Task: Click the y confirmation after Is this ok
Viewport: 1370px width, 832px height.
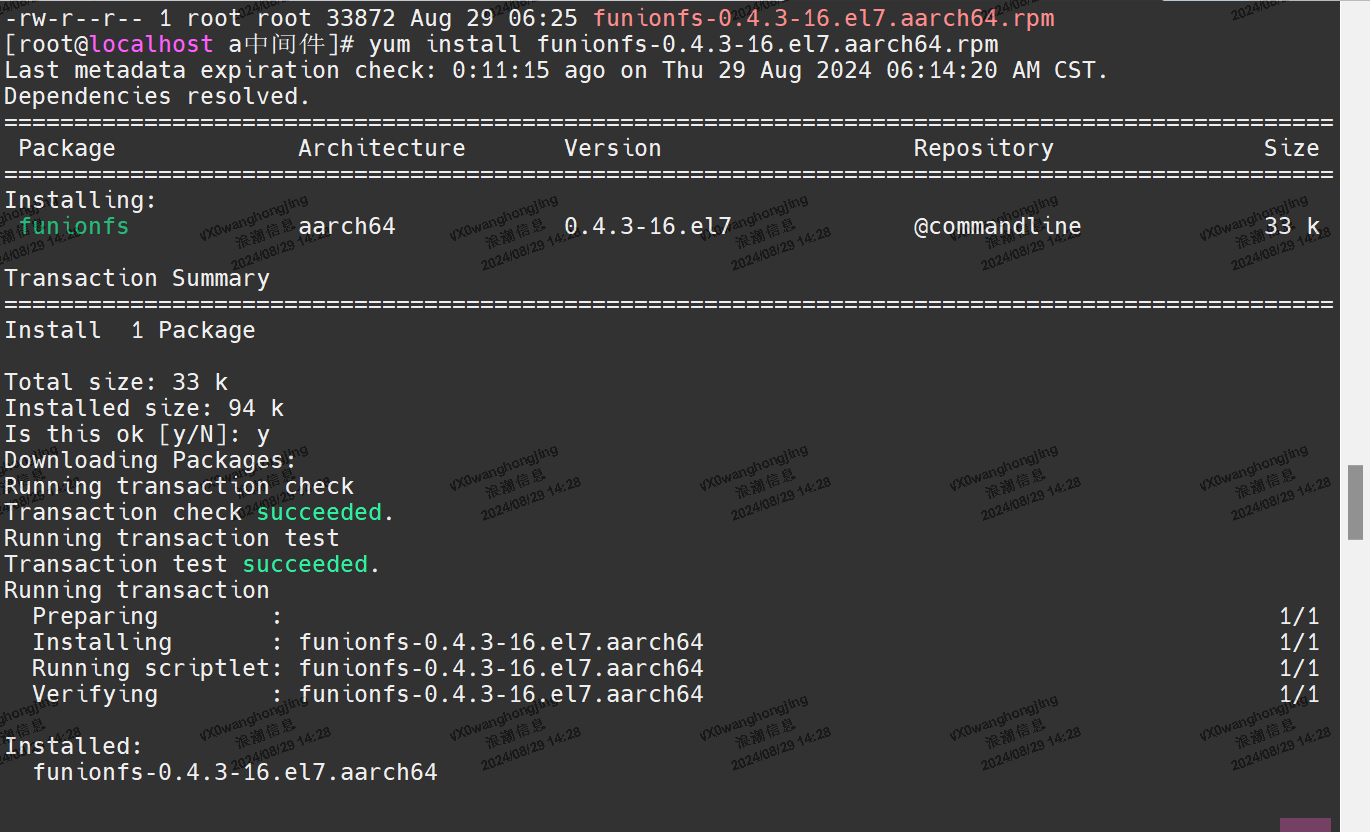Action: (262, 433)
